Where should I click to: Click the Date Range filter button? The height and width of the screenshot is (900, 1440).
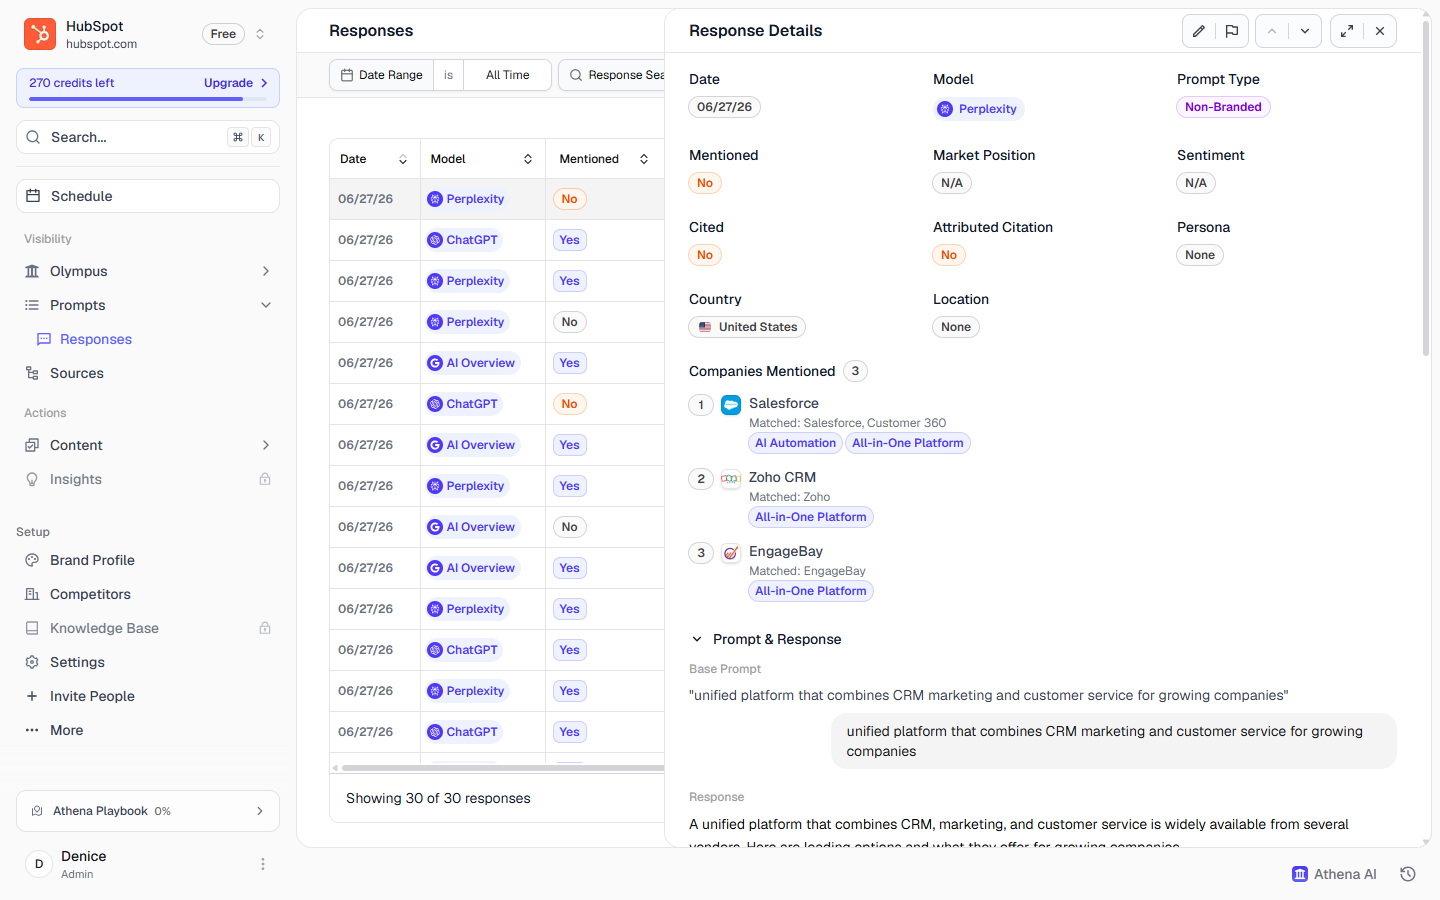tap(382, 75)
